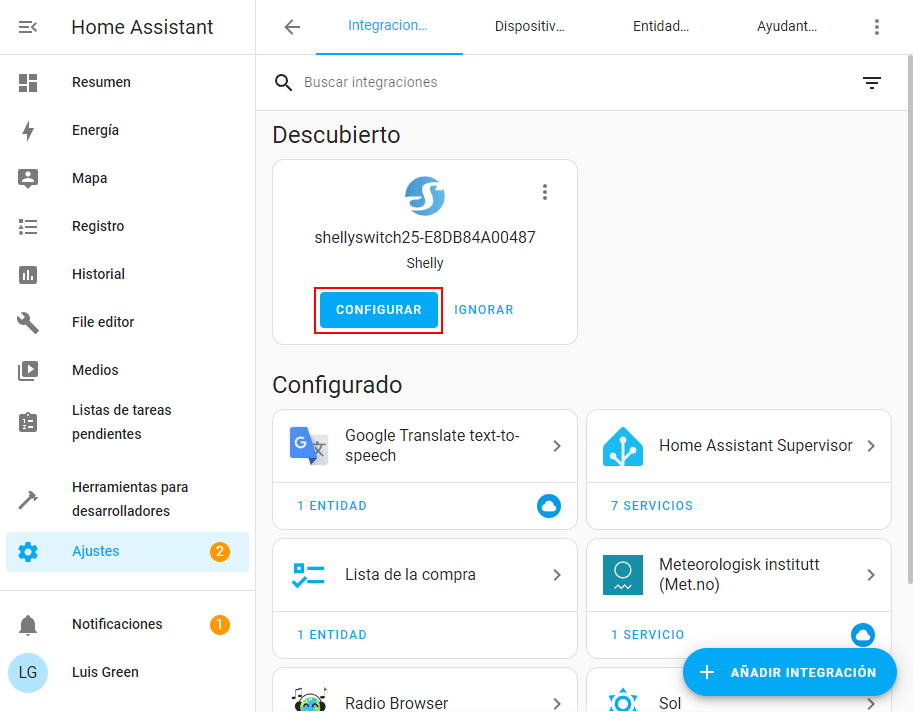Select the Ayudantes tab

click(786, 27)
